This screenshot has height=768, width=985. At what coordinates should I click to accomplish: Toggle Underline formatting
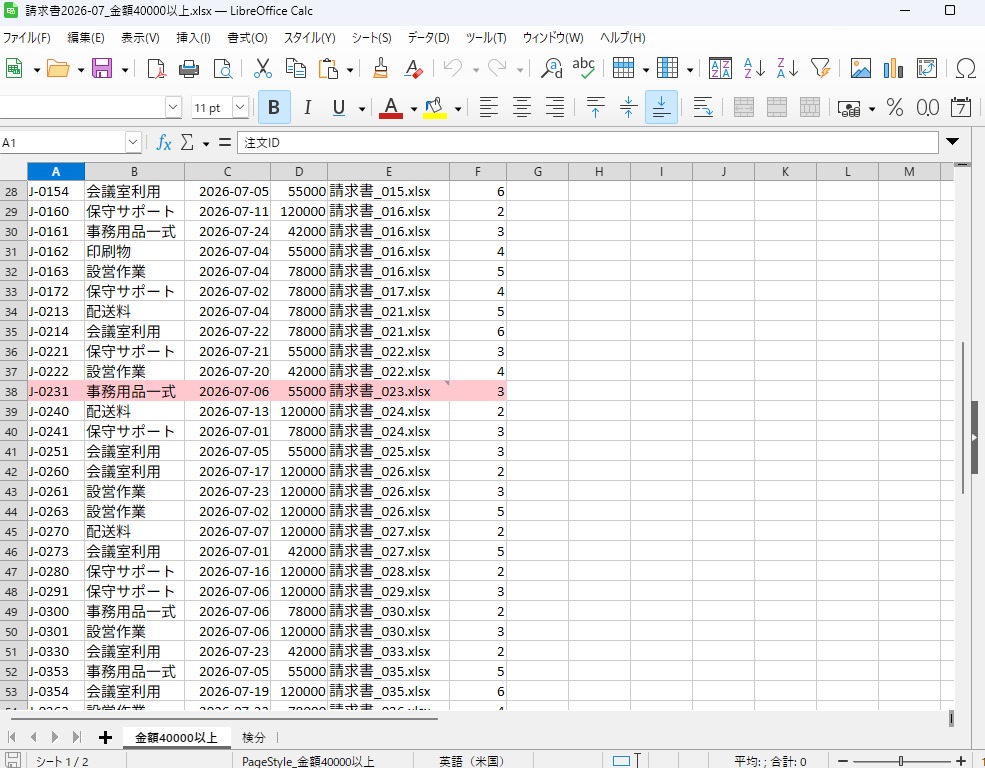pyautogui.click(x=339, y=107)
